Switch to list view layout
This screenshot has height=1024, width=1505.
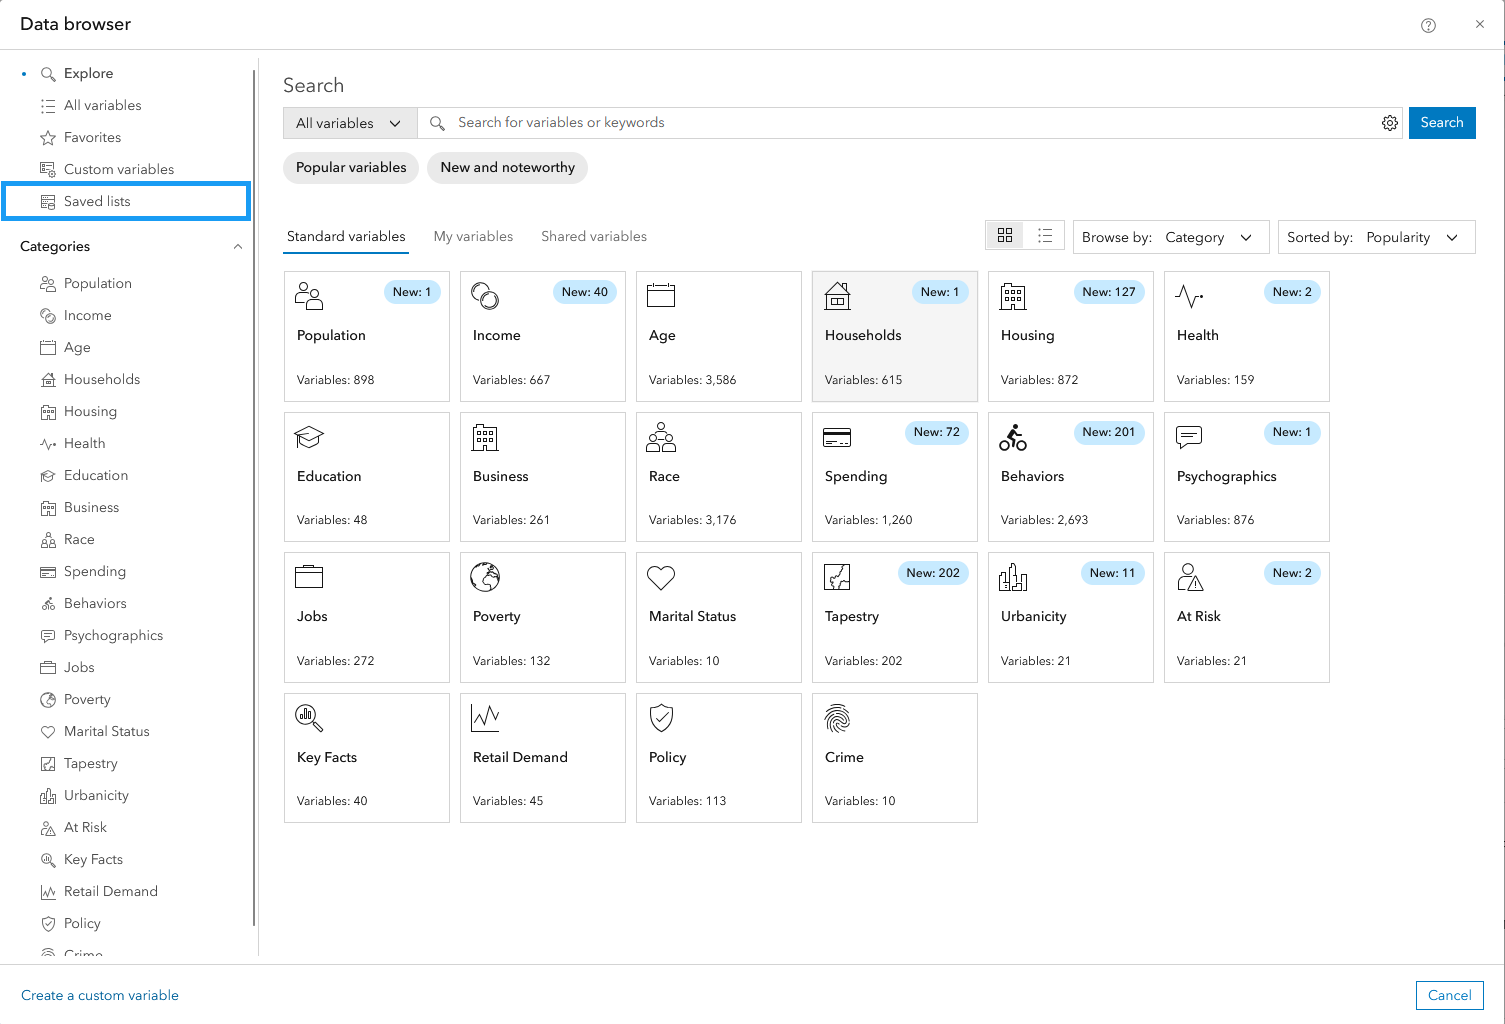click(x=1045, y=236)
